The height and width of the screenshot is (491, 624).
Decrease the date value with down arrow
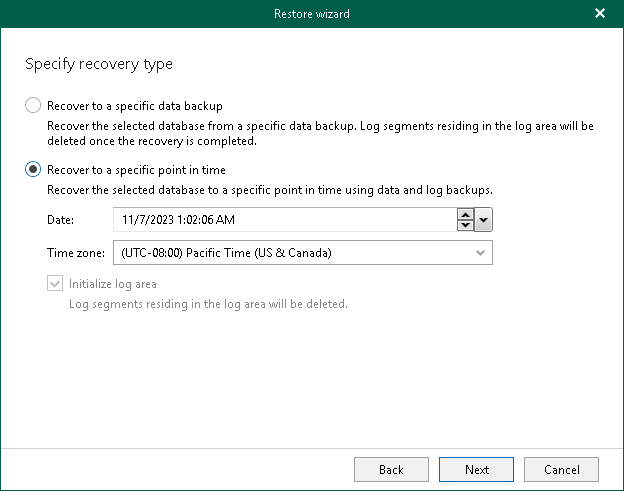coord(464,225)
